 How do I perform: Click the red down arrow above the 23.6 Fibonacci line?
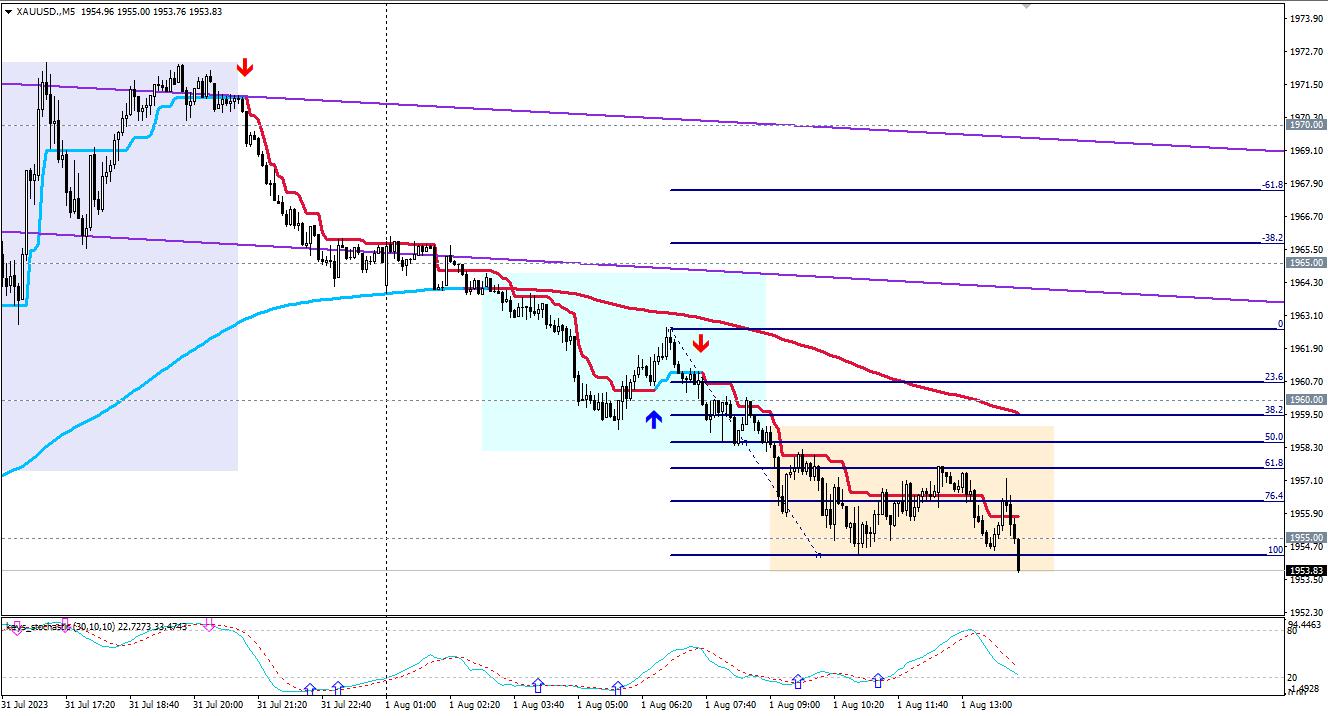tap(701, 344)
